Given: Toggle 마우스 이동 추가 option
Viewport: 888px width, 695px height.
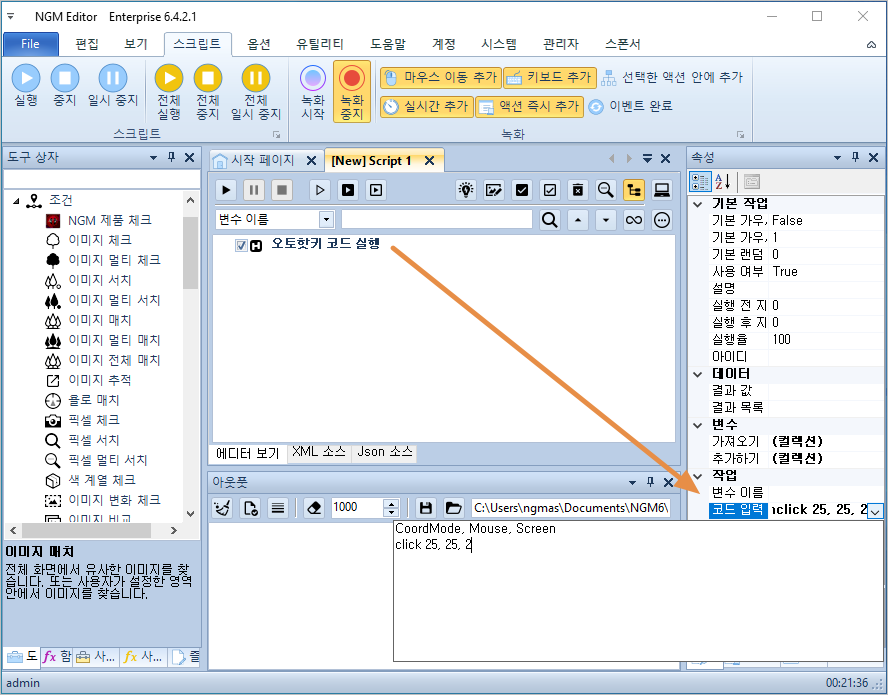Looking at the screenshot, I should click(441, 78).
